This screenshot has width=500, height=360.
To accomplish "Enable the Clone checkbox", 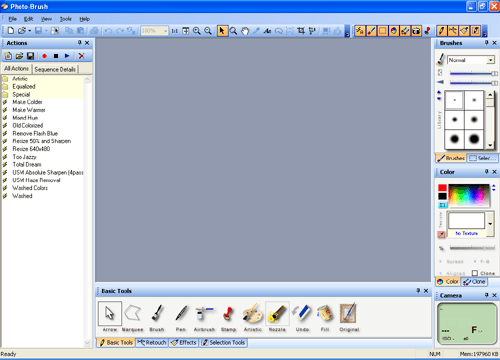I will click(x=475, y=273).
